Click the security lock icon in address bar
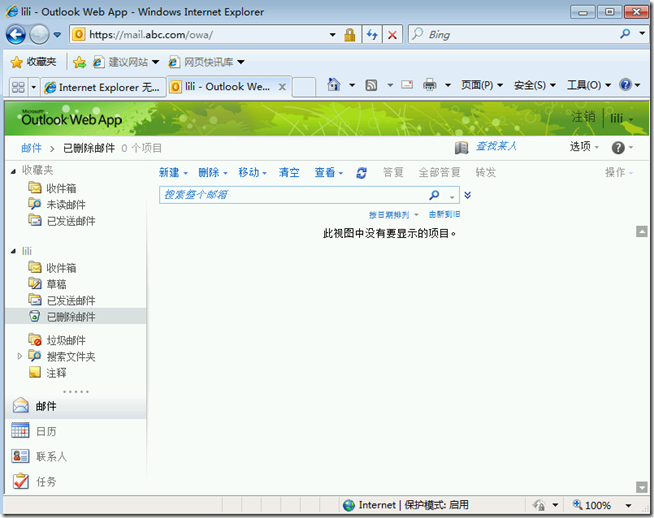The width and height of the screenshot is (654, 518). (350, 35)
